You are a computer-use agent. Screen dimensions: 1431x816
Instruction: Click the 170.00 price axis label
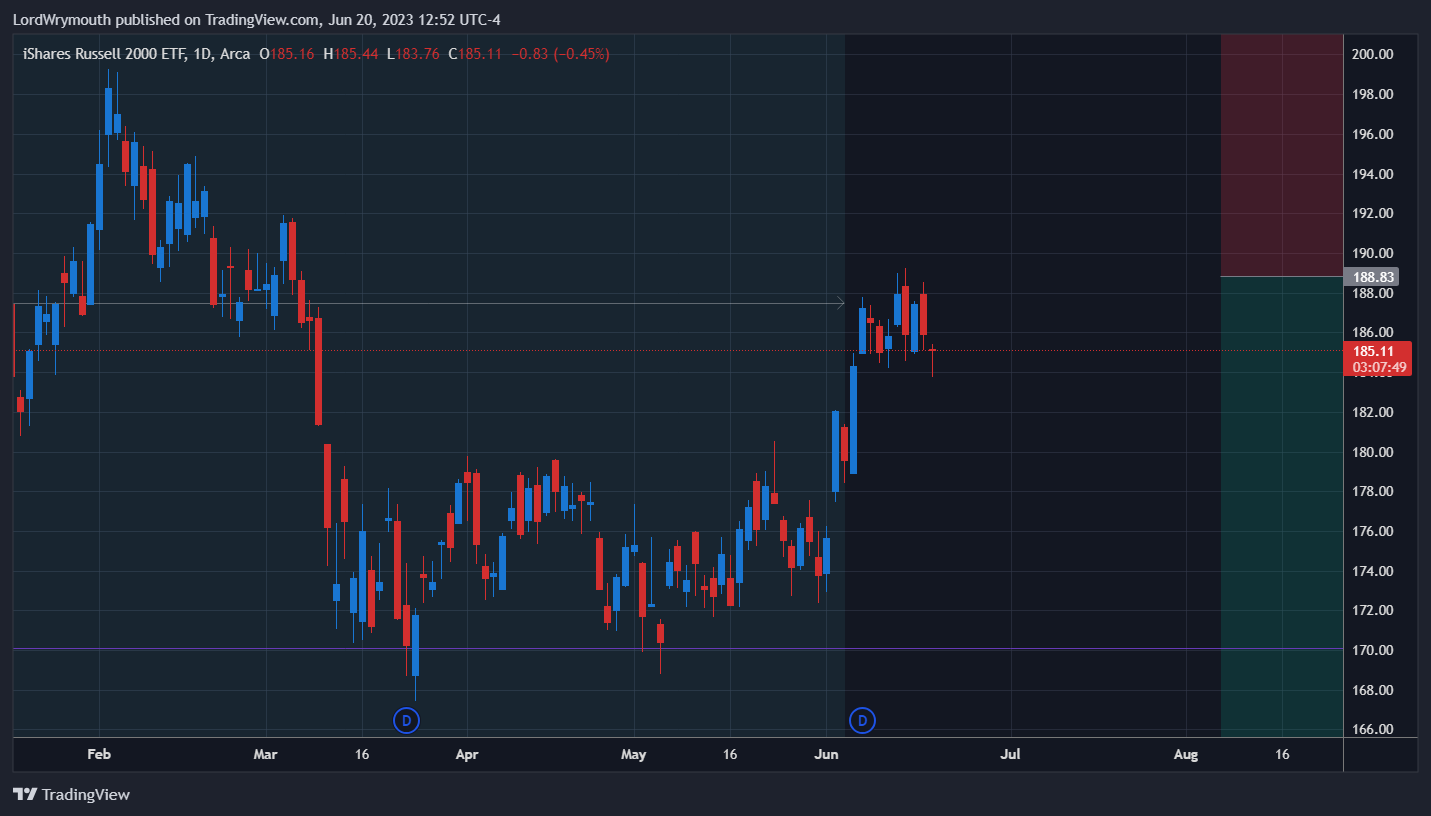(1373, 650)
